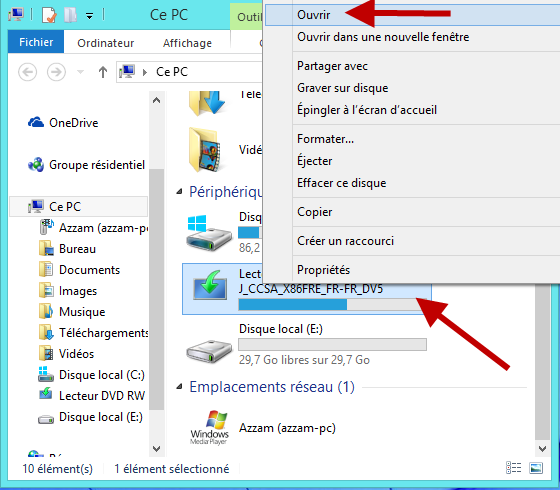The image size is (560, 490).
Task: Click the Azzam (azzam-pc) network location label
Action: click(288, 428)
